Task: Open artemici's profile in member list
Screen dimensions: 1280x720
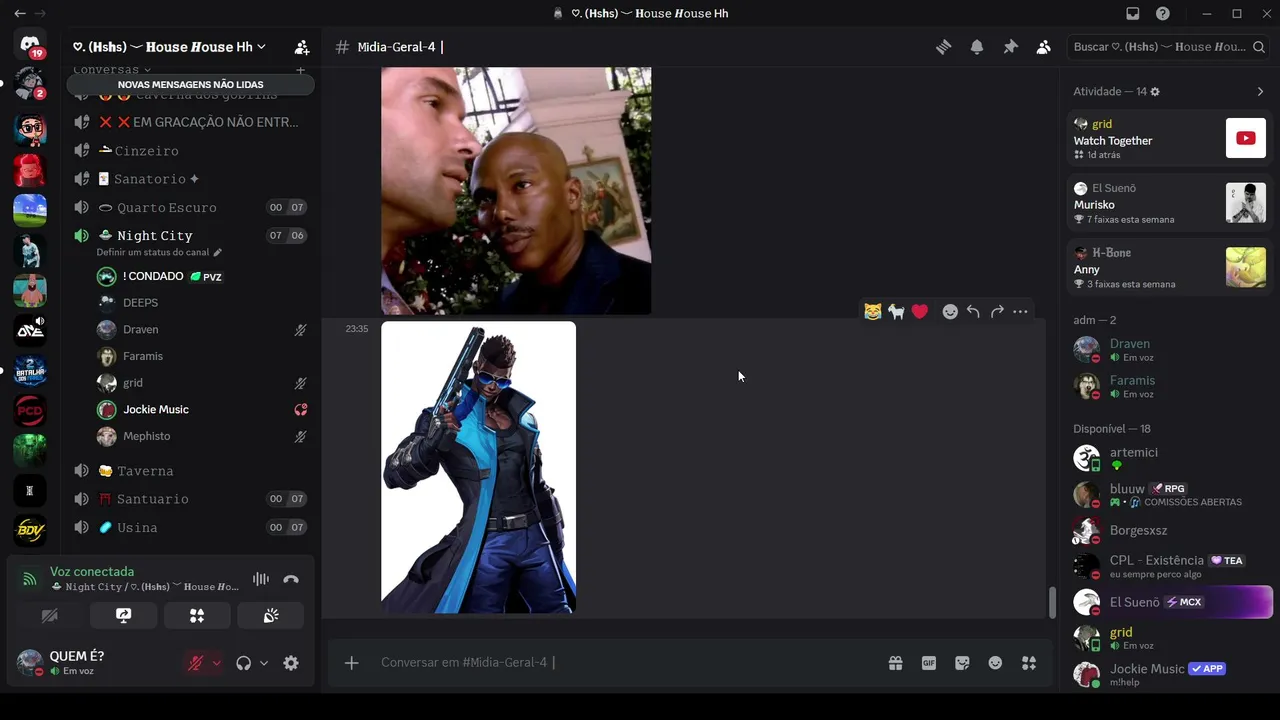Action: point(1169,458)
